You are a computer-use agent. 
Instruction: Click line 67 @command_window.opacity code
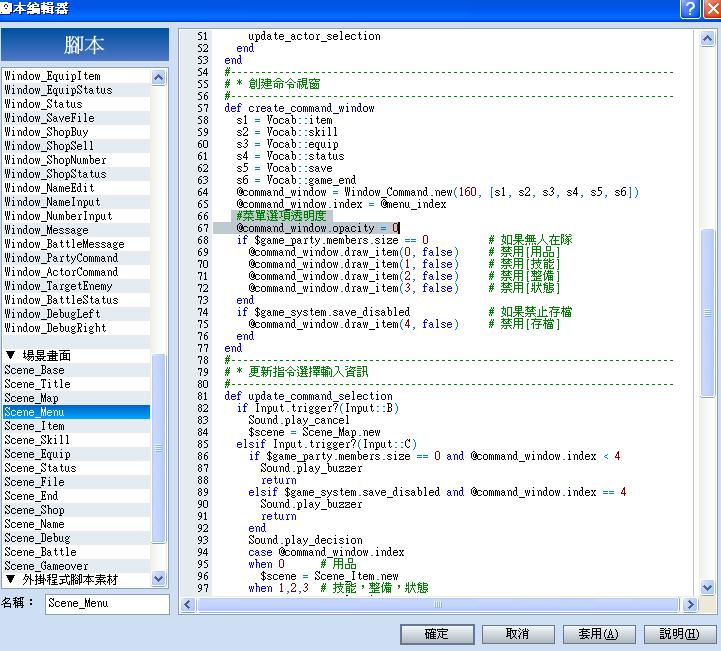[x=318, y=228]
